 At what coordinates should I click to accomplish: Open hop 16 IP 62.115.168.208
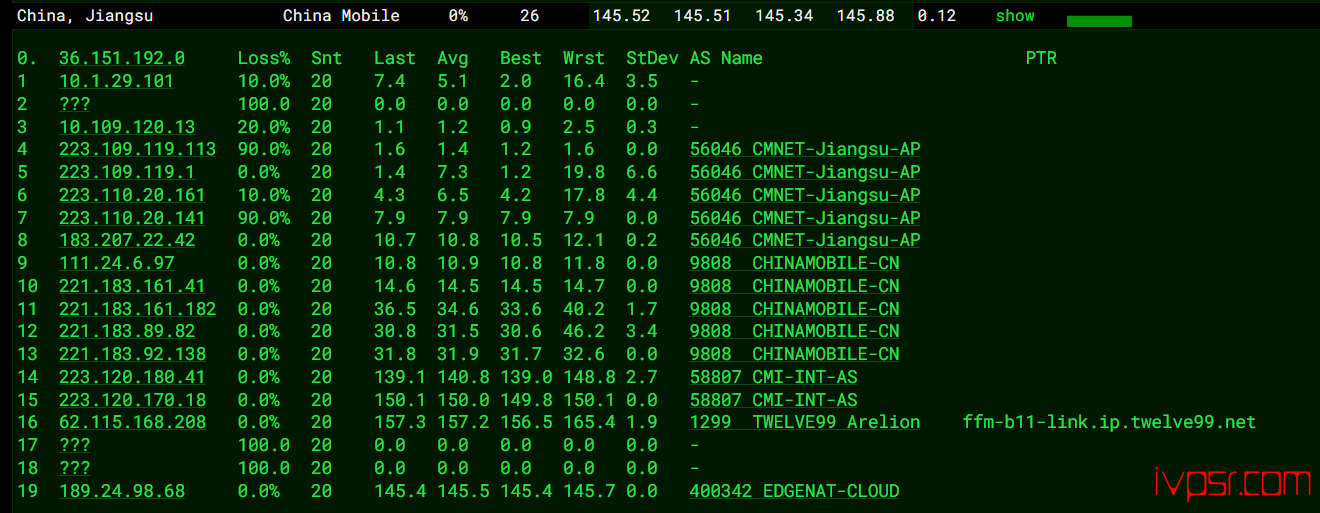tap(132, 423)
